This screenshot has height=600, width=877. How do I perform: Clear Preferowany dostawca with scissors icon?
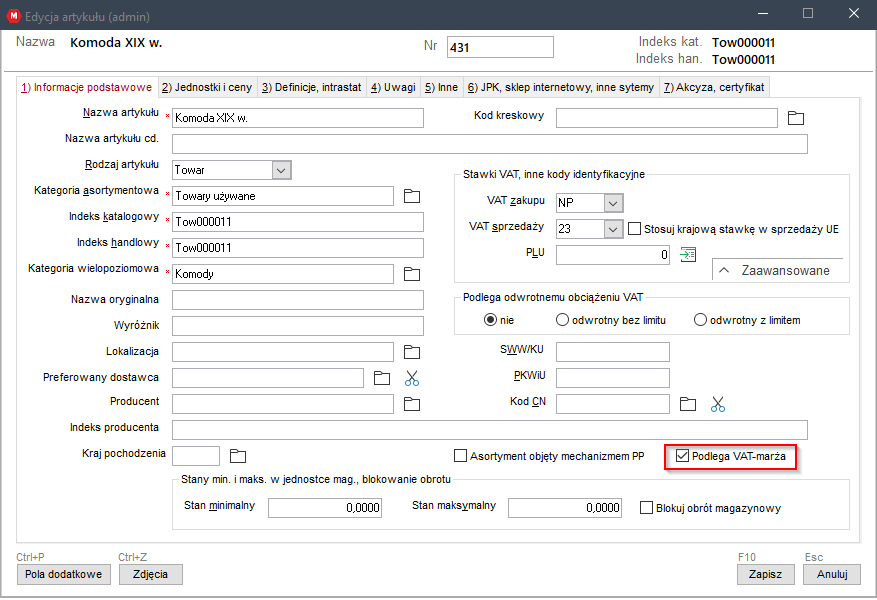pos(412,379)
